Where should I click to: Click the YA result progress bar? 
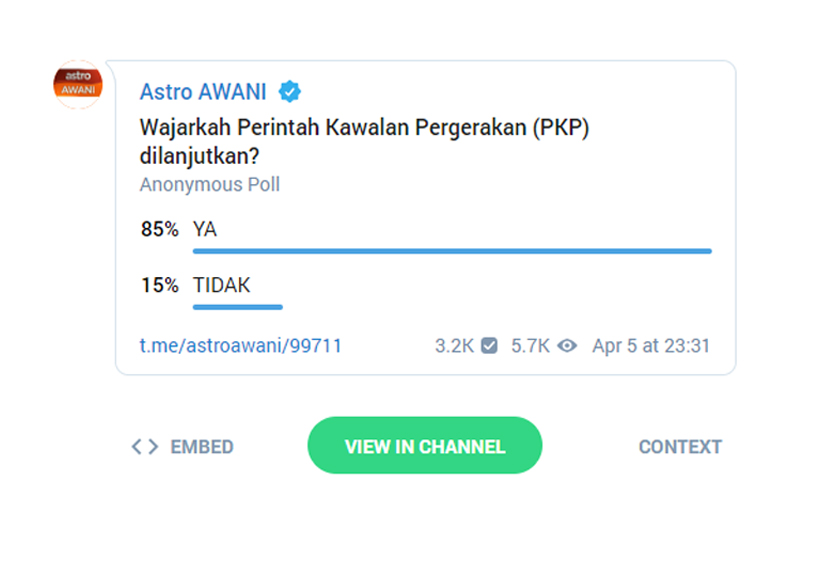pyautogui.click(x=452, y=251)
